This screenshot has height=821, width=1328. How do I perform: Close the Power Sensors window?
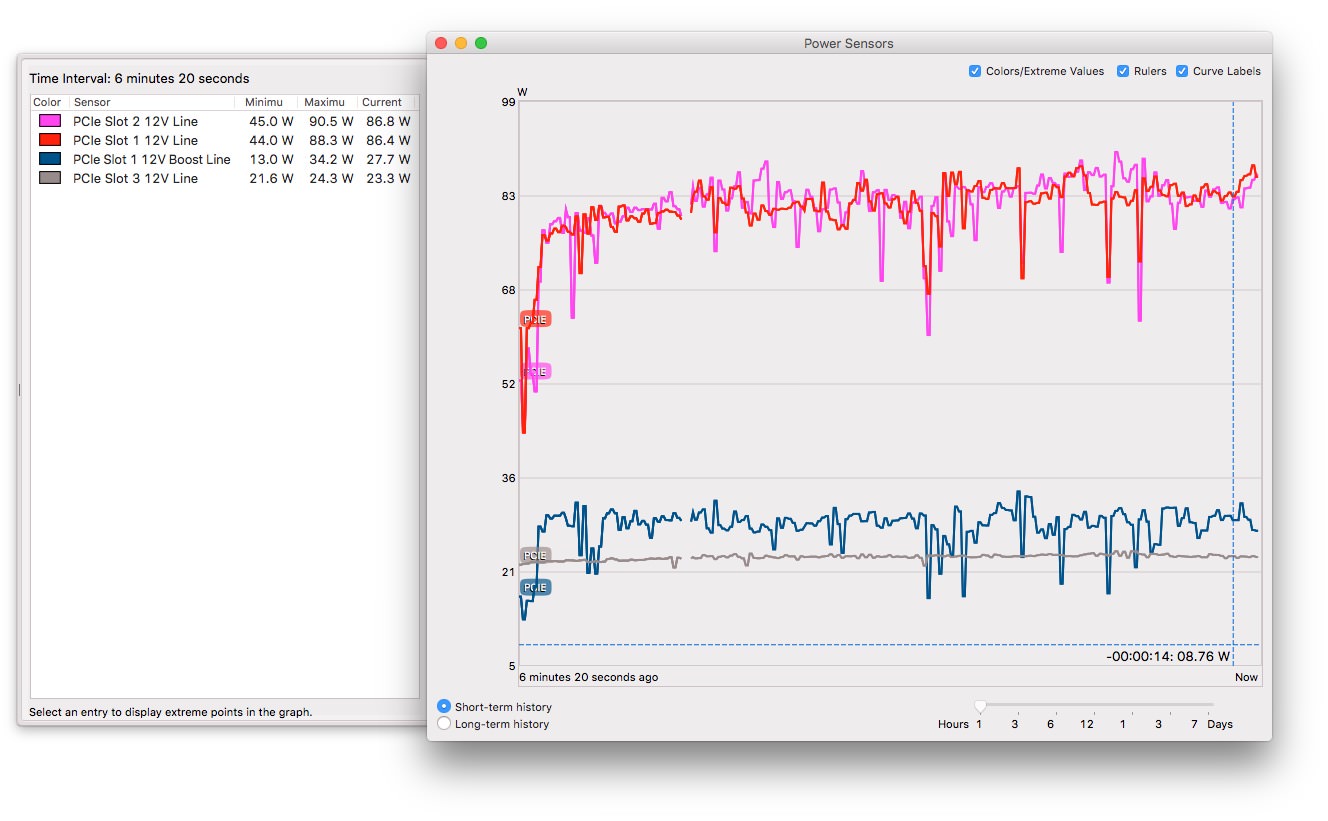click(x=441, y=43)
